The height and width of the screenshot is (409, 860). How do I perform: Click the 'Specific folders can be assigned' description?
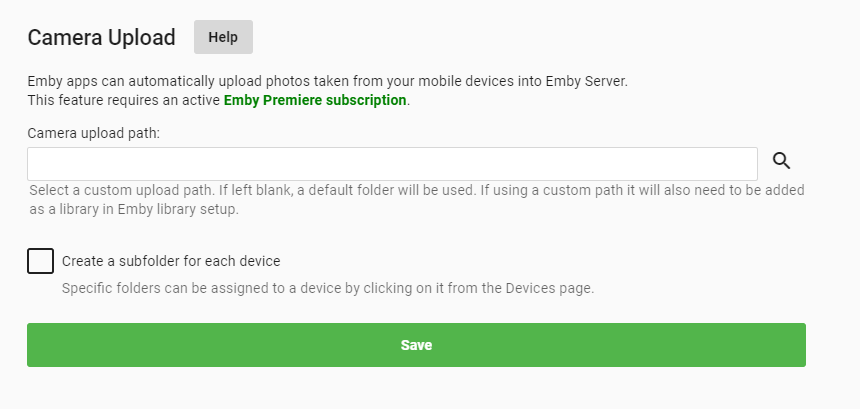(x=328, y=288)
